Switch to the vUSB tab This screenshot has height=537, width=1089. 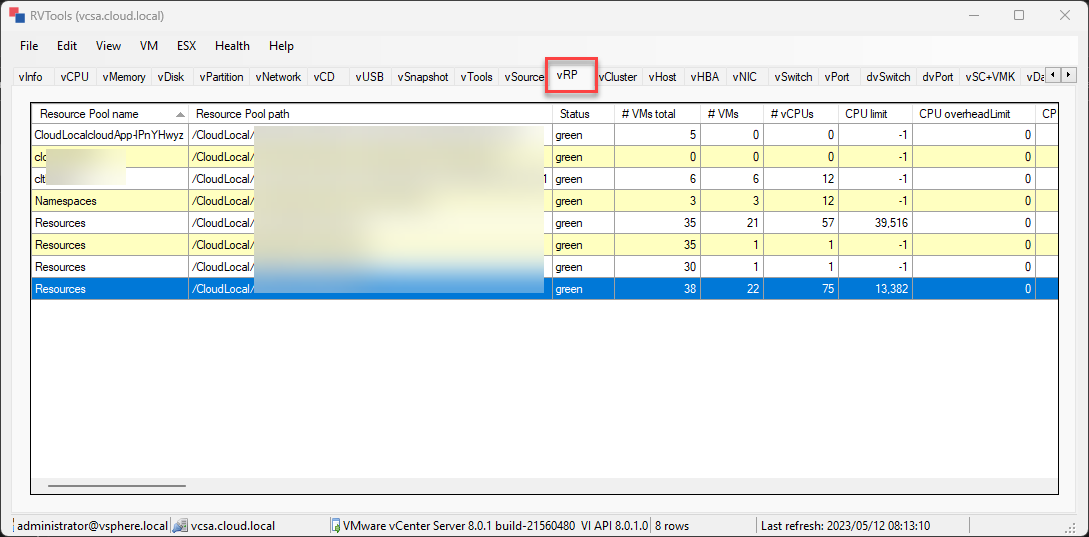pos(370,77)
